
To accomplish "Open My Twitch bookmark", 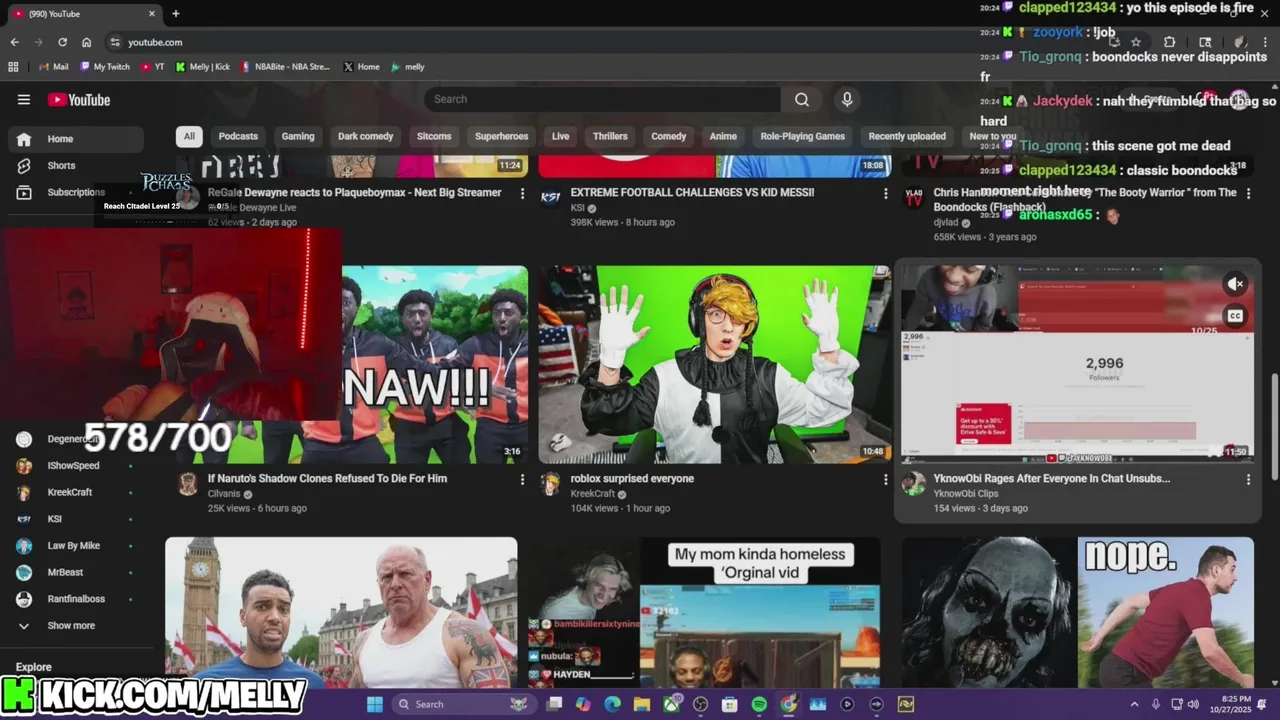I will tap(105, 67).
